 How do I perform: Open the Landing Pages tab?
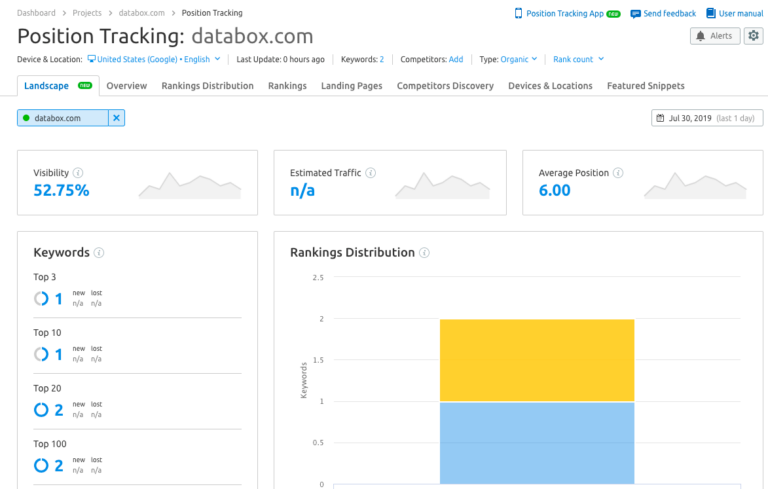pos(352,86)
